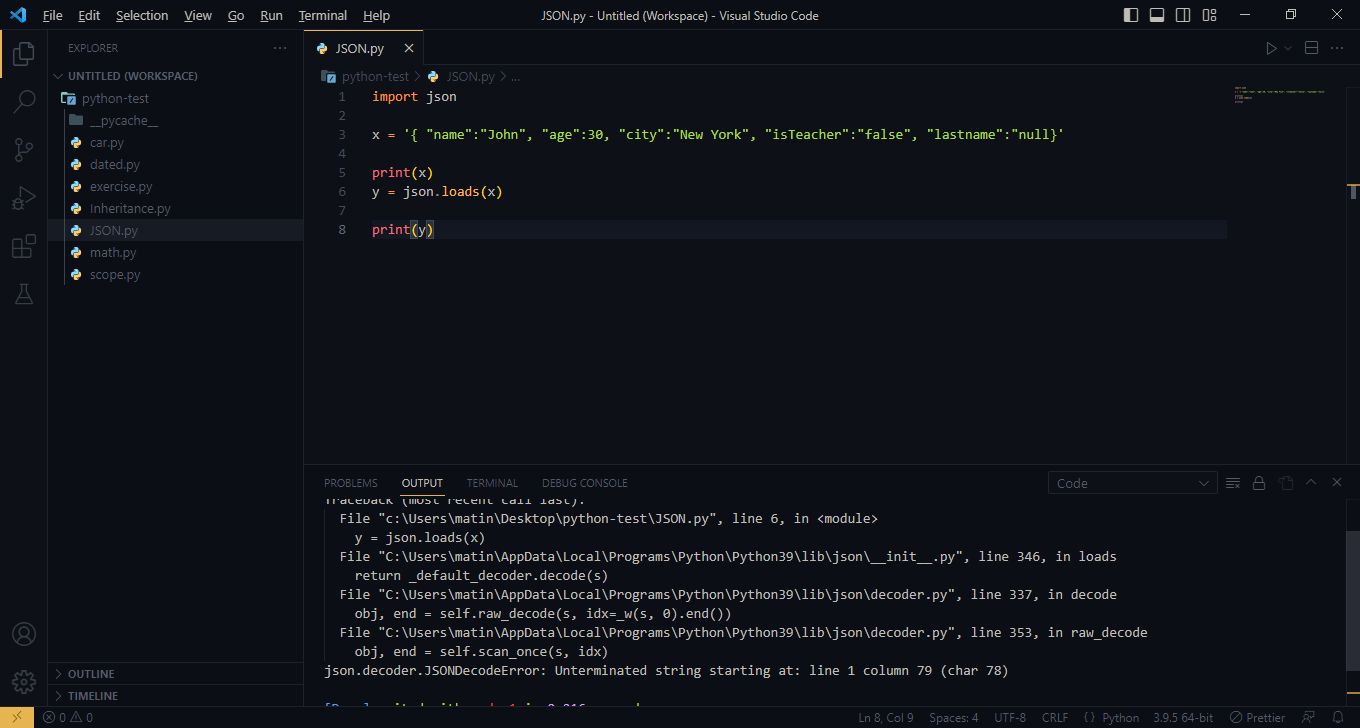Click the Run Python File play button
1360x728 pixels.
coord(1271,48)
